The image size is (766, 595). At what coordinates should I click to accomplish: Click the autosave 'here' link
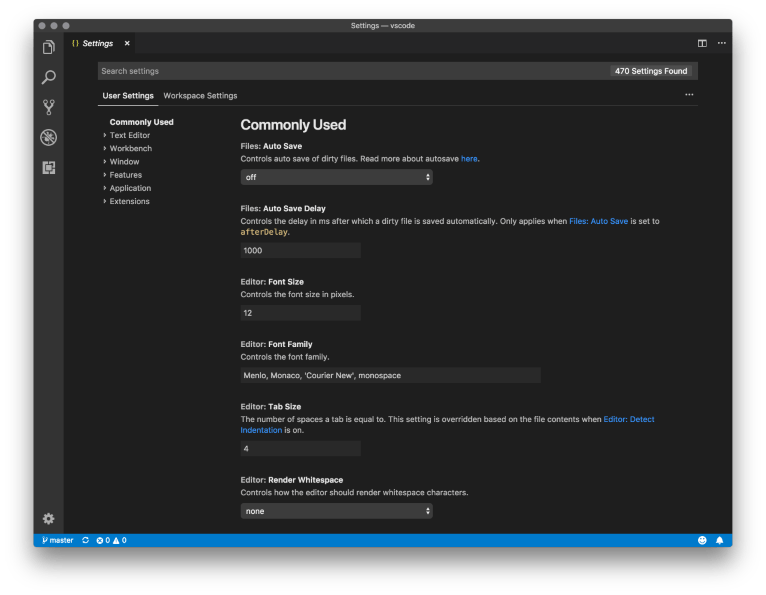coord(469,159)
